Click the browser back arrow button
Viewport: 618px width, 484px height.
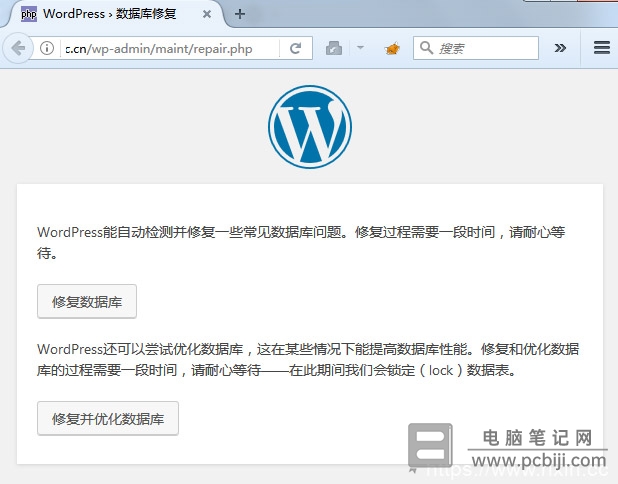point(17,48)
